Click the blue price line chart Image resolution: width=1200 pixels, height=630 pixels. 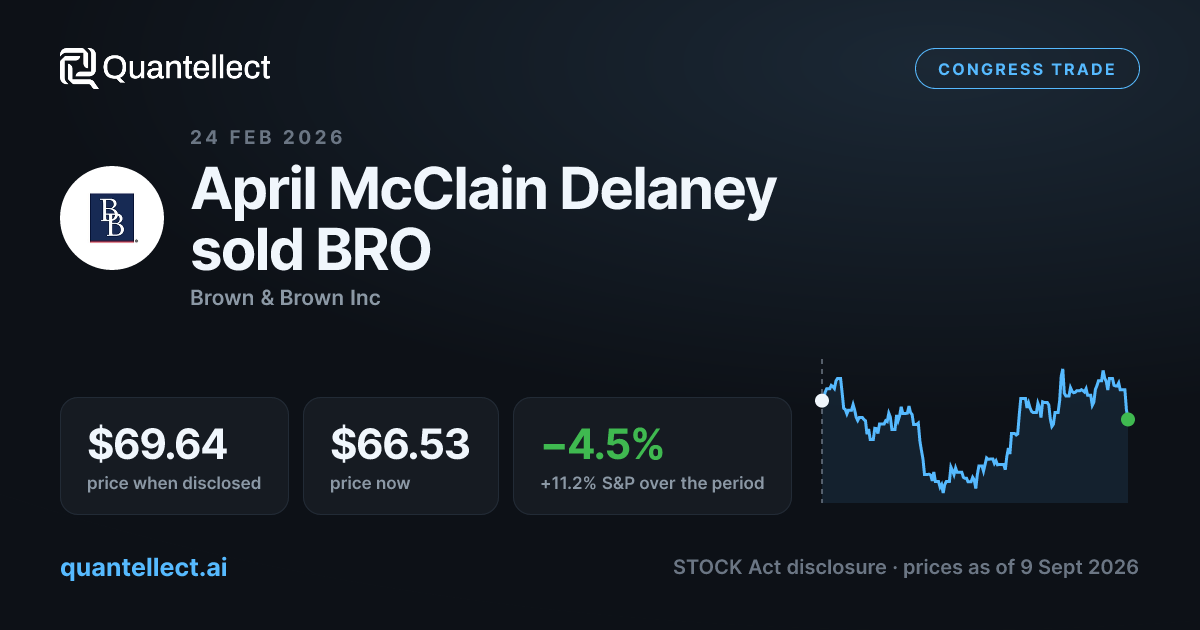pos(975,430)
